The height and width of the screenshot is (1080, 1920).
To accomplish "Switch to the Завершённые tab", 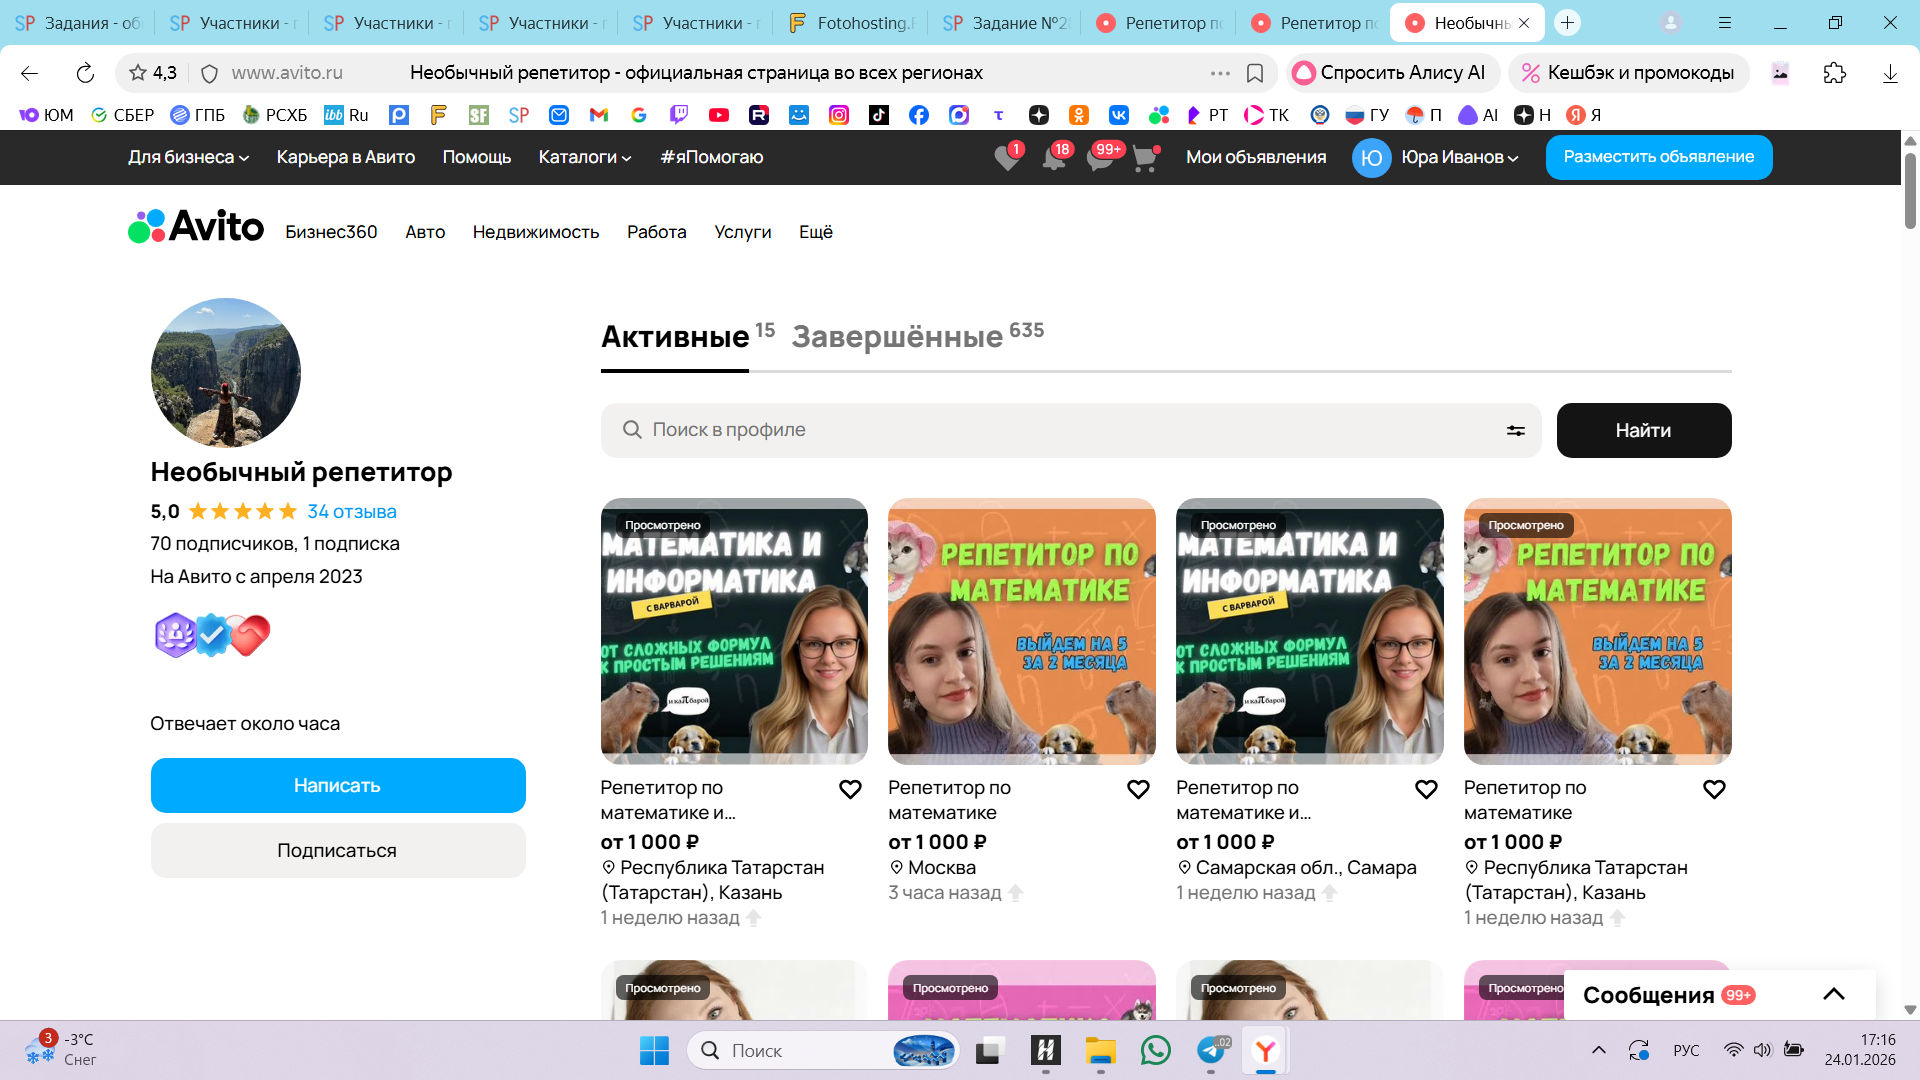I will click(897, 337).
